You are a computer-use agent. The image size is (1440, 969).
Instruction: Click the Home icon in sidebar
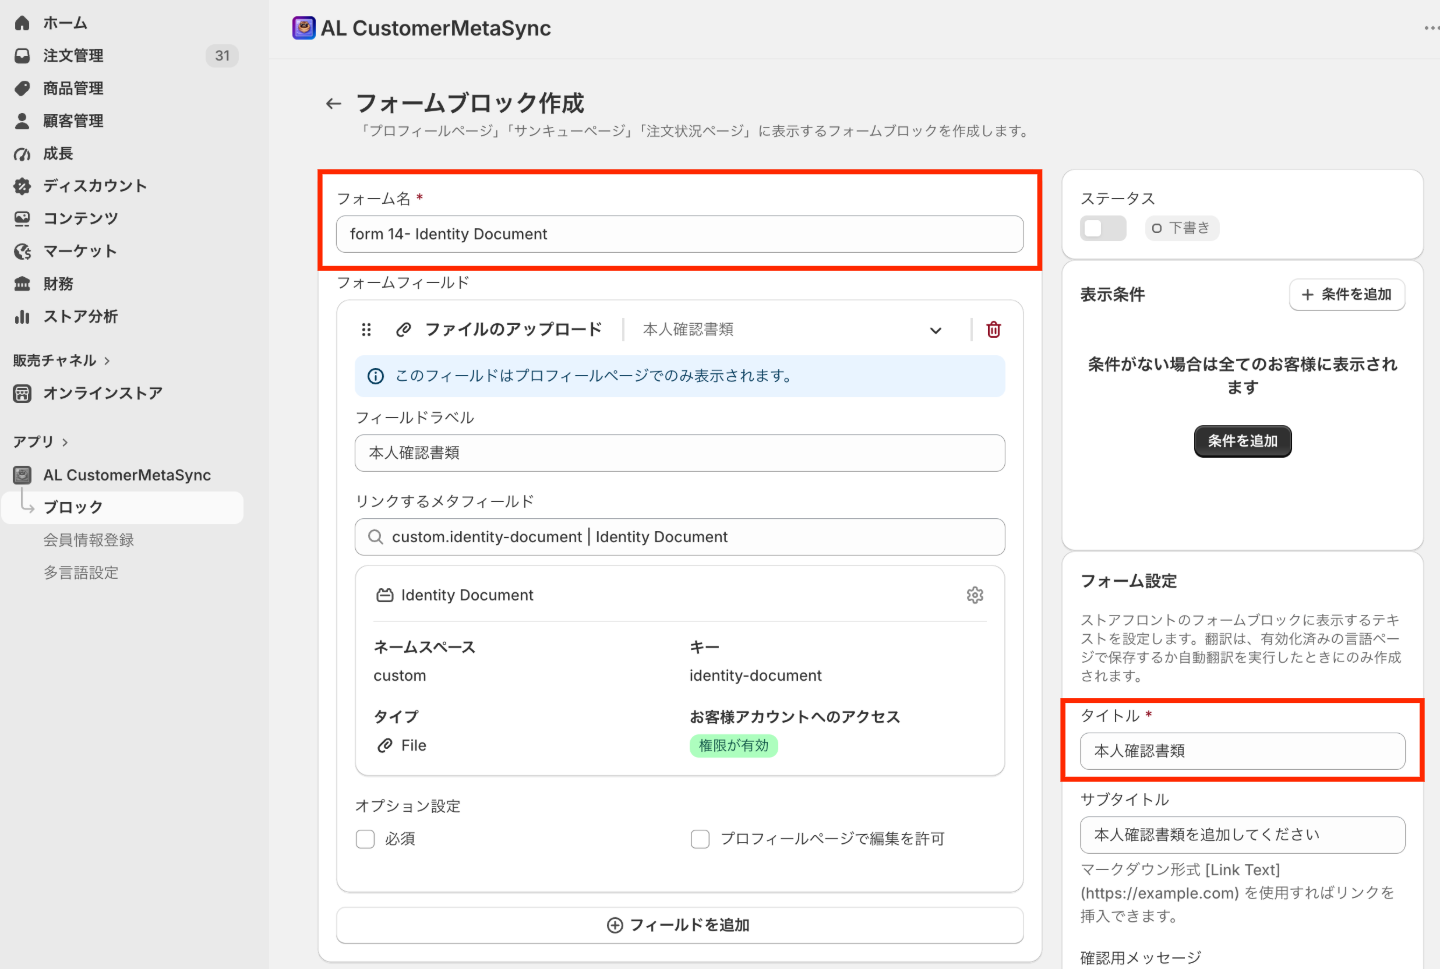click(x=22, y=23)
